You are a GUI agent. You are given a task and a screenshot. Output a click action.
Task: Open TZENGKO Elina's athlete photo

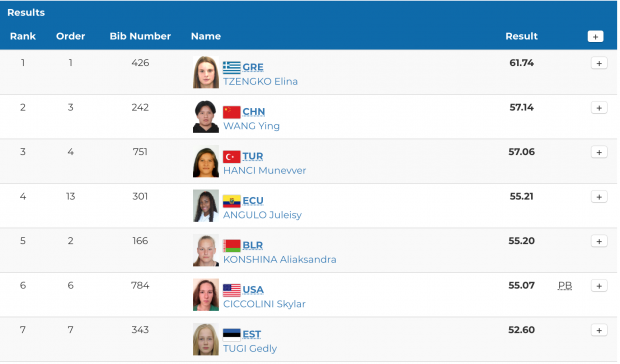pos(206,72)
